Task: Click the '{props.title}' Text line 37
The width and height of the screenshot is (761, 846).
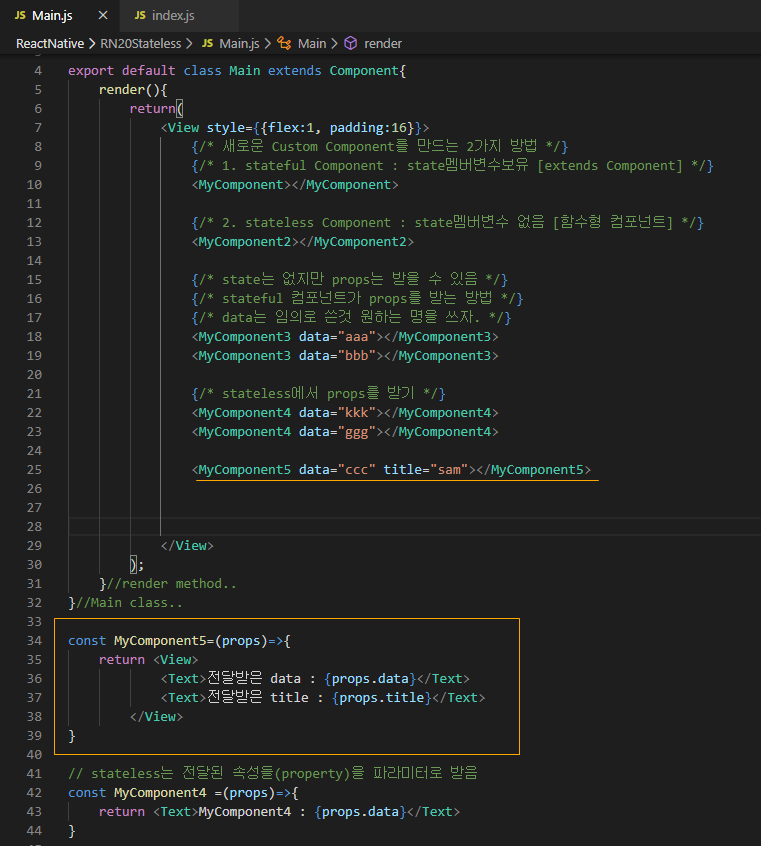Action: 323,698
